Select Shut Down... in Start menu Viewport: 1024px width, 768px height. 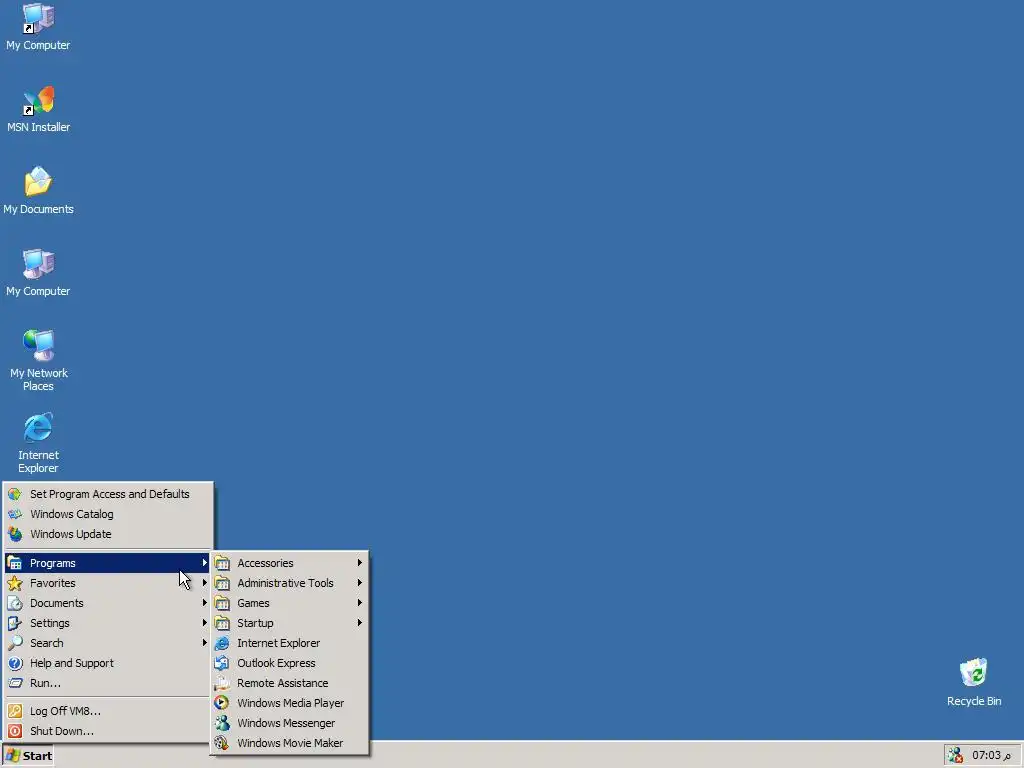click(x=108, y=731)
